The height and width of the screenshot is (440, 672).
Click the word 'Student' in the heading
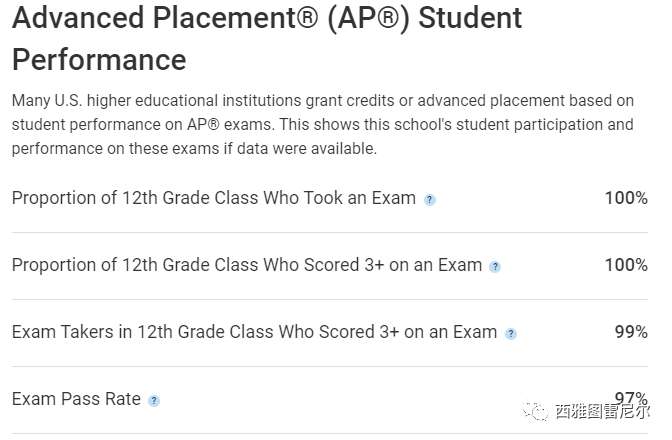(470, 18)
